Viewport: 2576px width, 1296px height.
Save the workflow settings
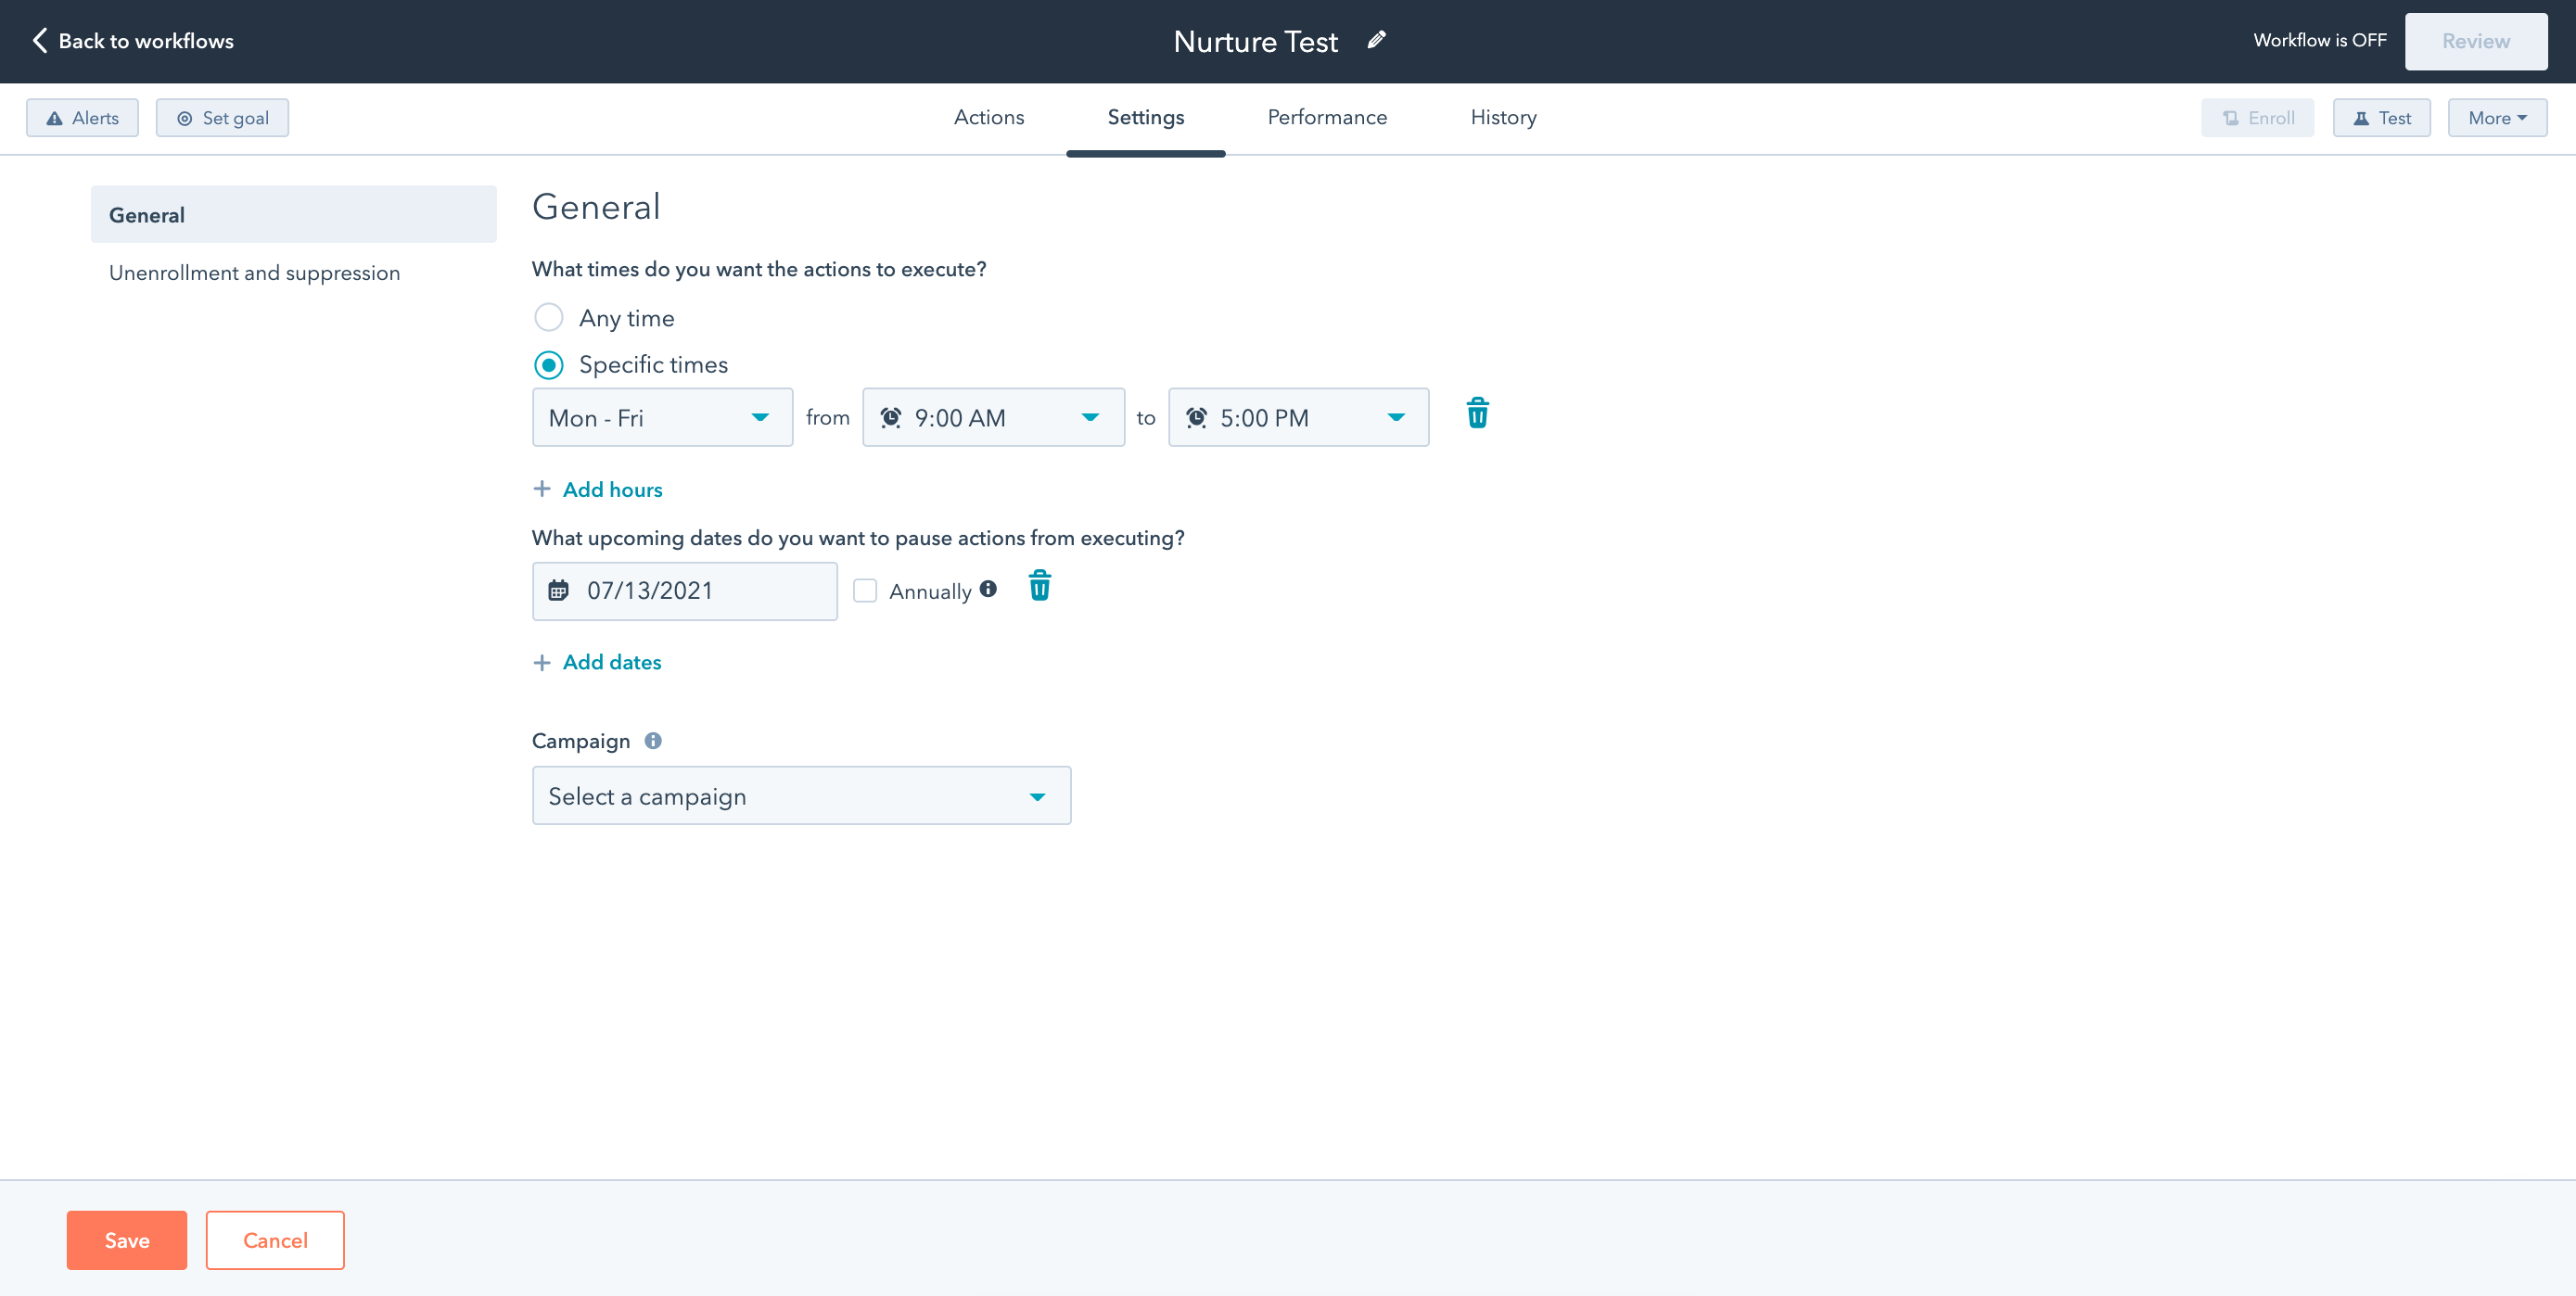point(126,1240)
